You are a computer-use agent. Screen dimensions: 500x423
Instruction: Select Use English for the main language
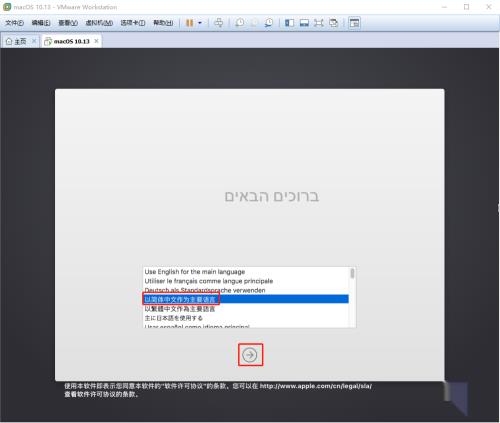click(246, 272)
